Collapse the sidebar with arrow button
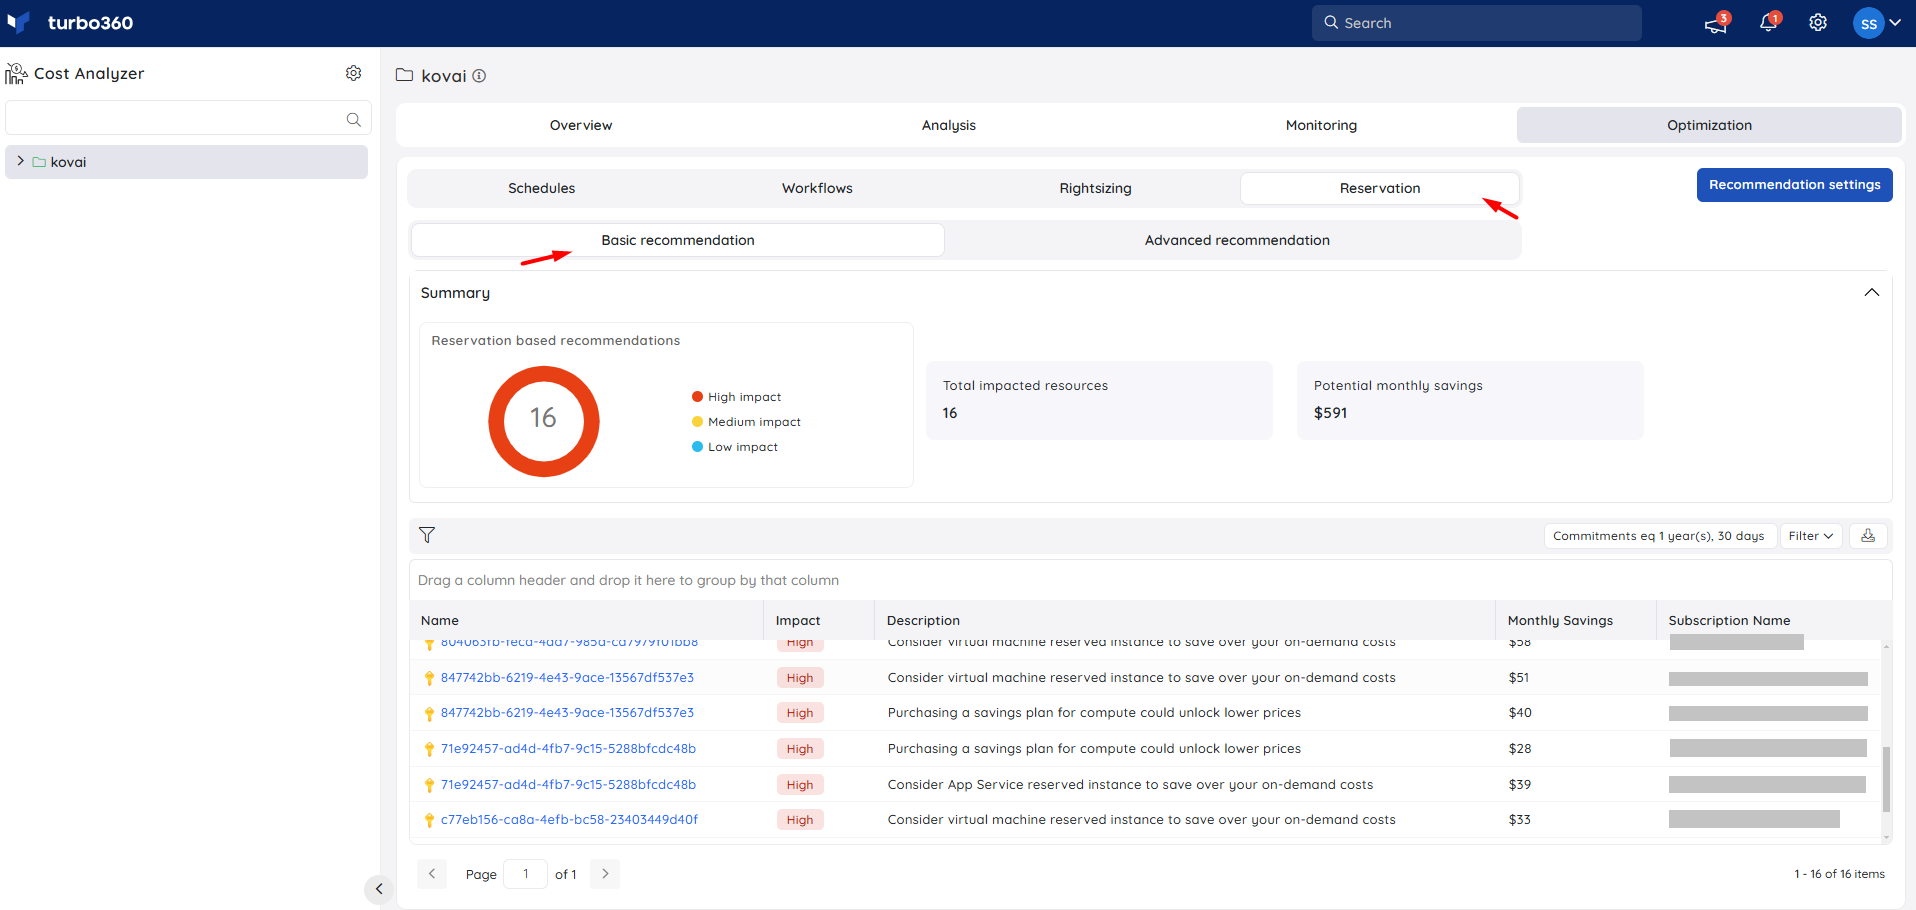Viewport: 1916px width, 910px height. [379, 888]
